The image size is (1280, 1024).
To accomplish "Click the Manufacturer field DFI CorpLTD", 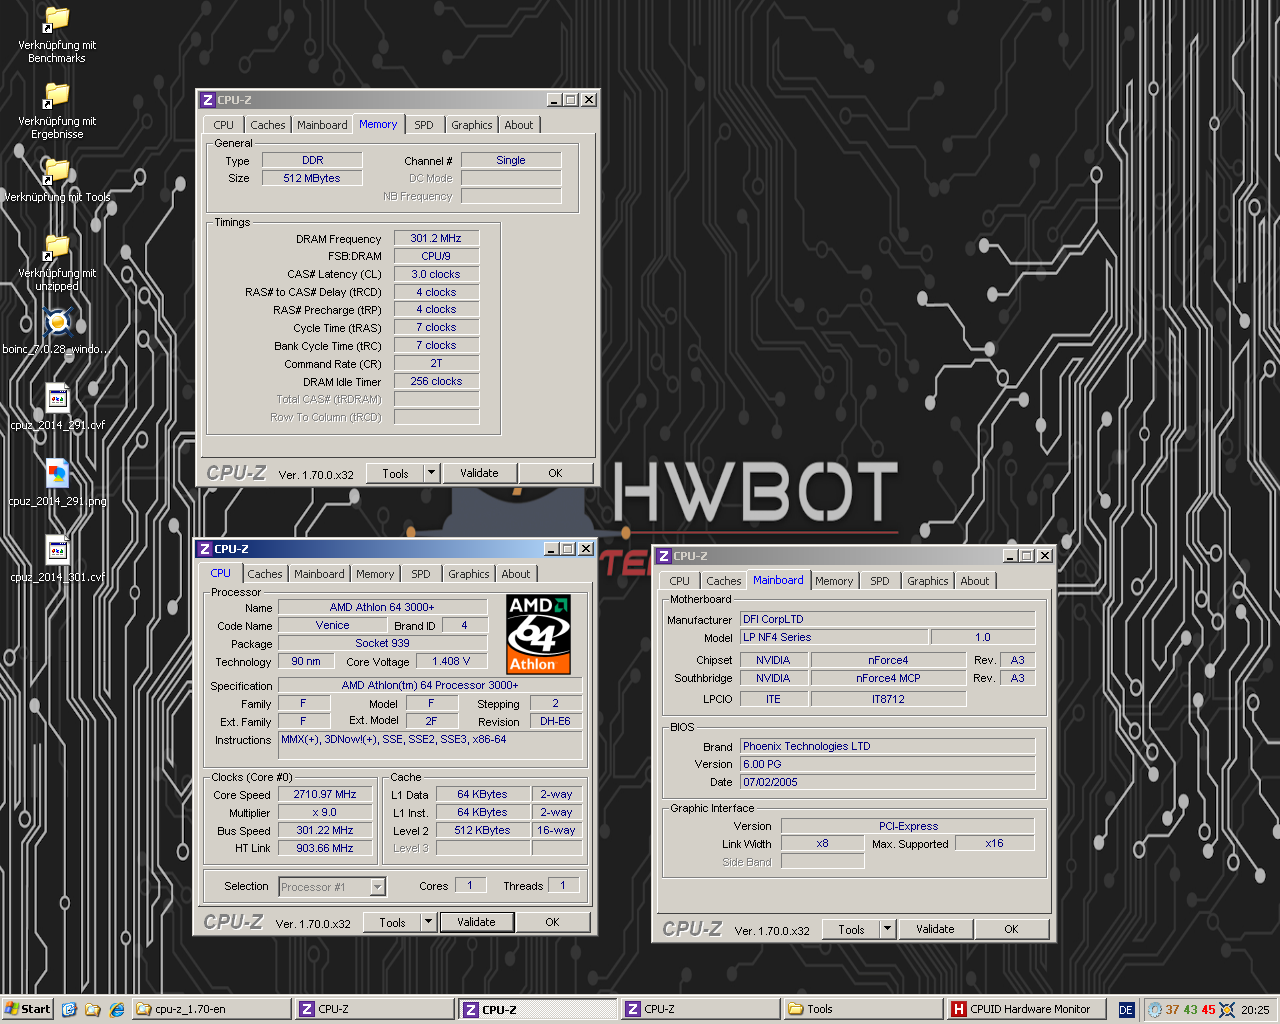I will tap(887, 619).
